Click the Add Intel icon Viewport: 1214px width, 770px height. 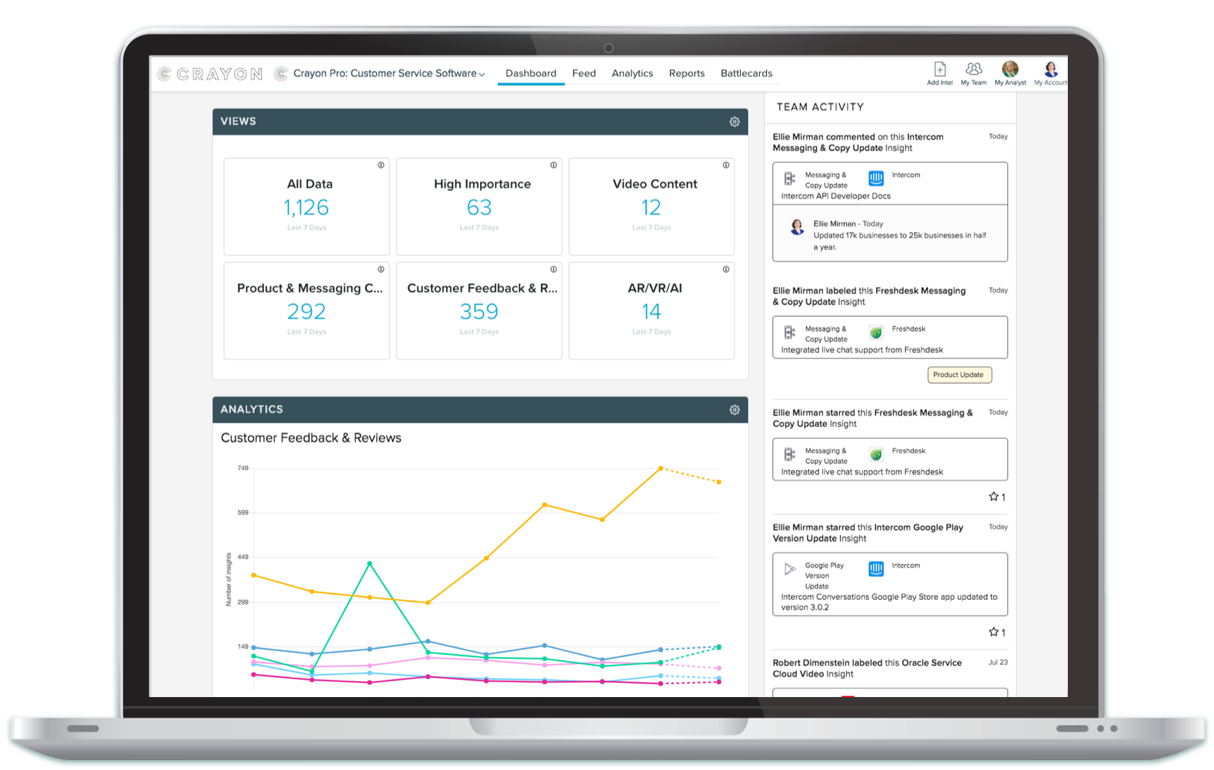click(x=939, y=70)
